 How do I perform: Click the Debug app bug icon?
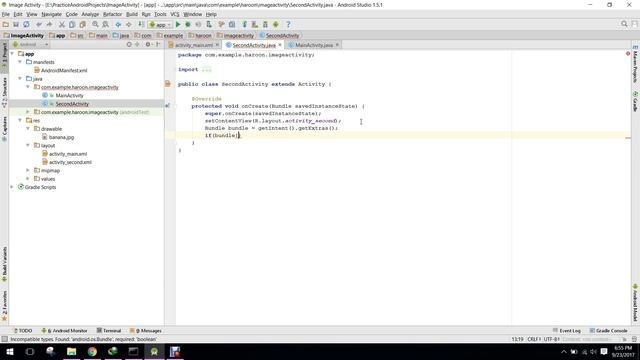(188, 24)
